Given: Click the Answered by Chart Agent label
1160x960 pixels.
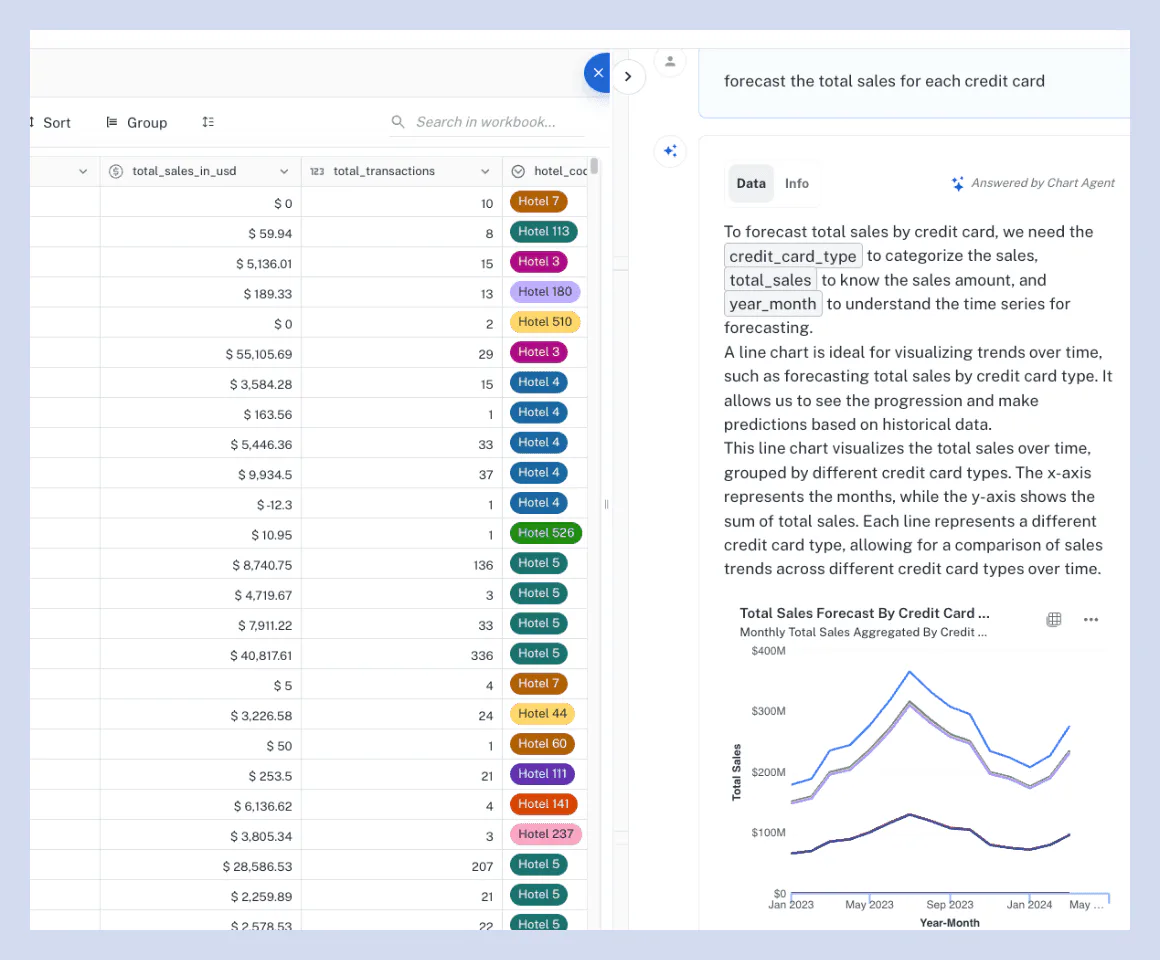Looking at the screenshot, I should point(1042,183).
